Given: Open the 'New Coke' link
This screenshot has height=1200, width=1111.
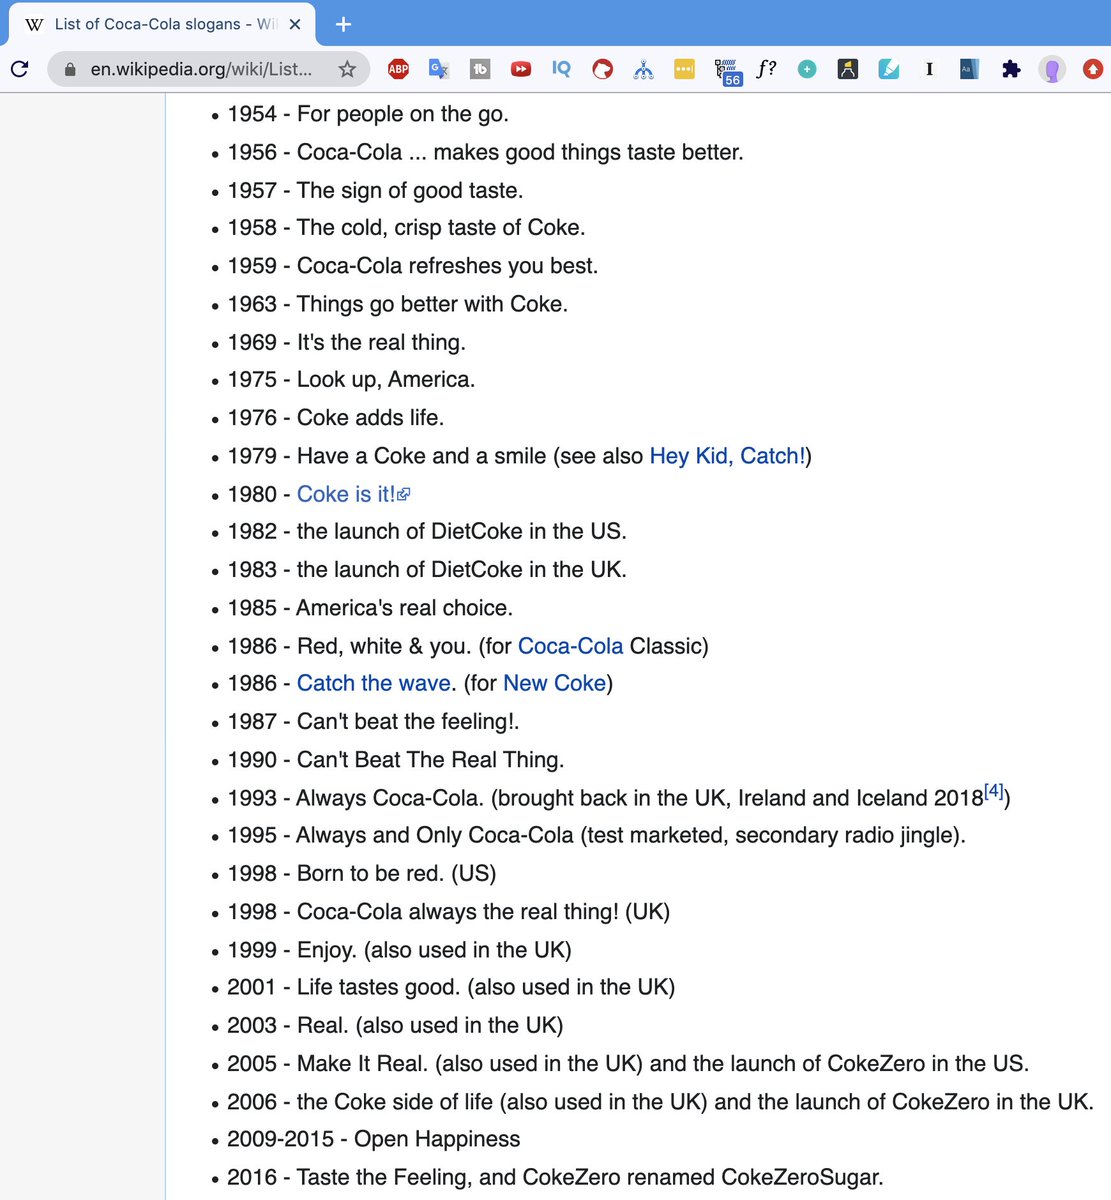Looking at the screenshot, I should (x=554, y=683).
